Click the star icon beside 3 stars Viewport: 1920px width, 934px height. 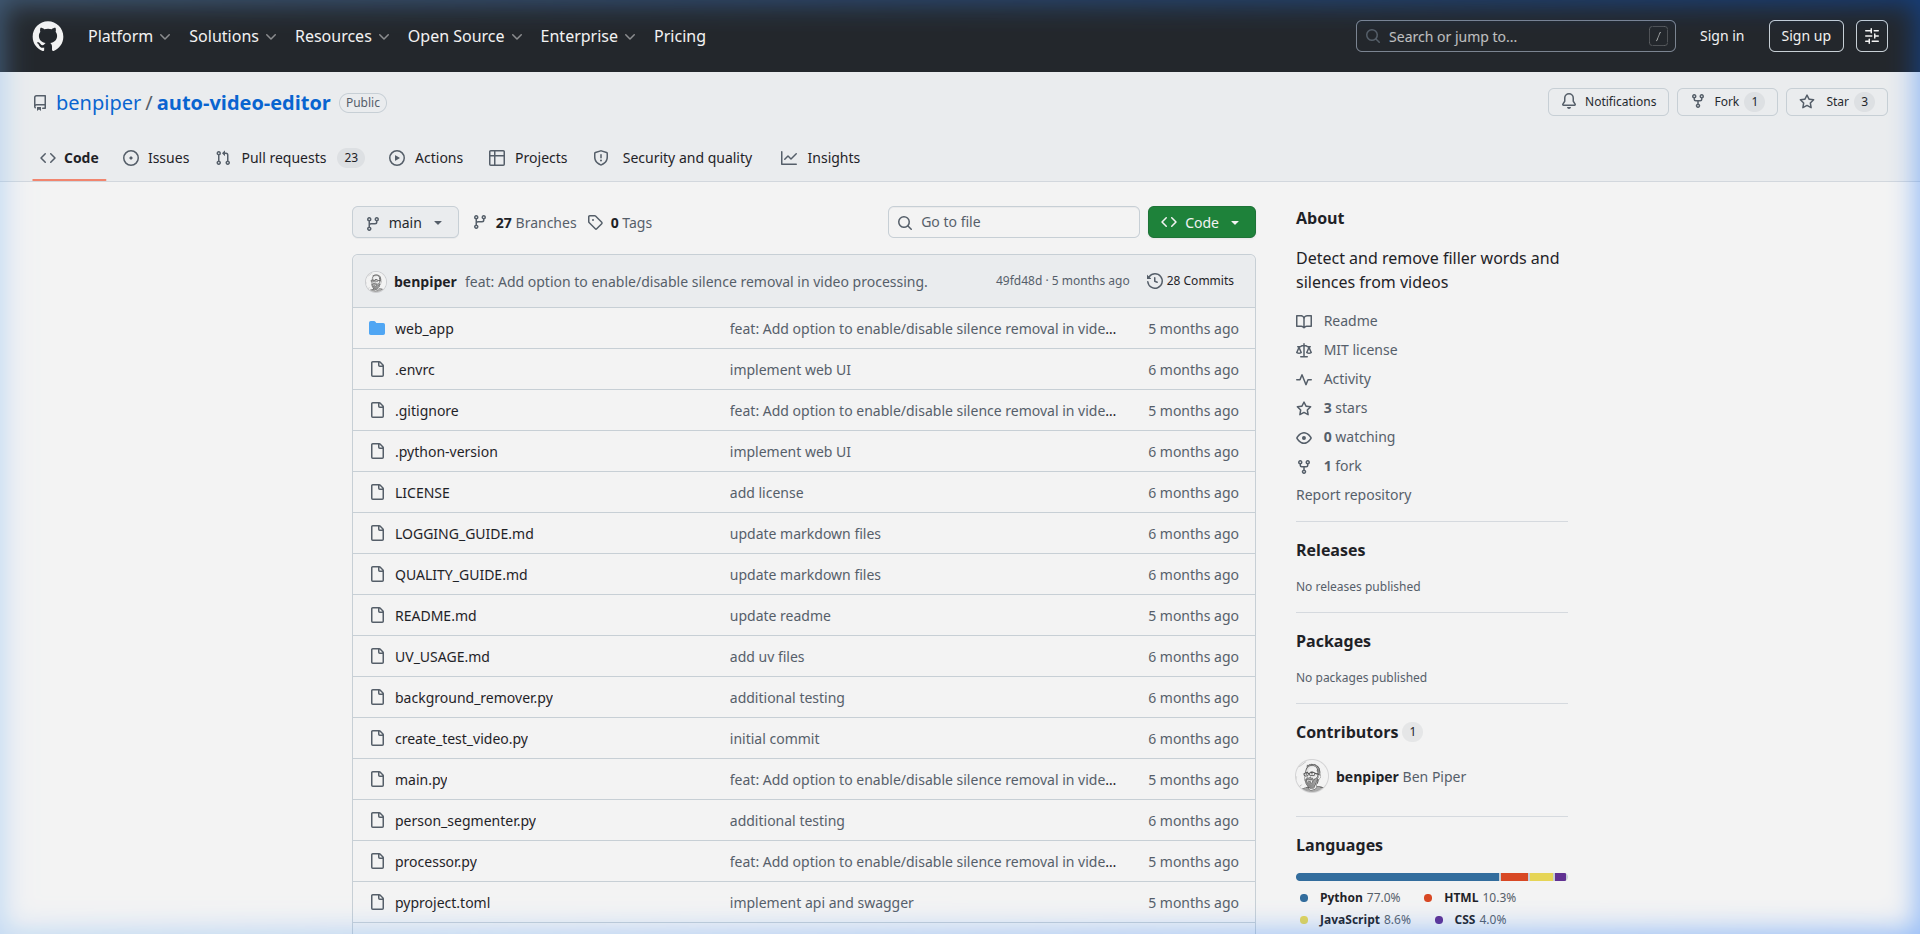click(x=1304, y=408)
